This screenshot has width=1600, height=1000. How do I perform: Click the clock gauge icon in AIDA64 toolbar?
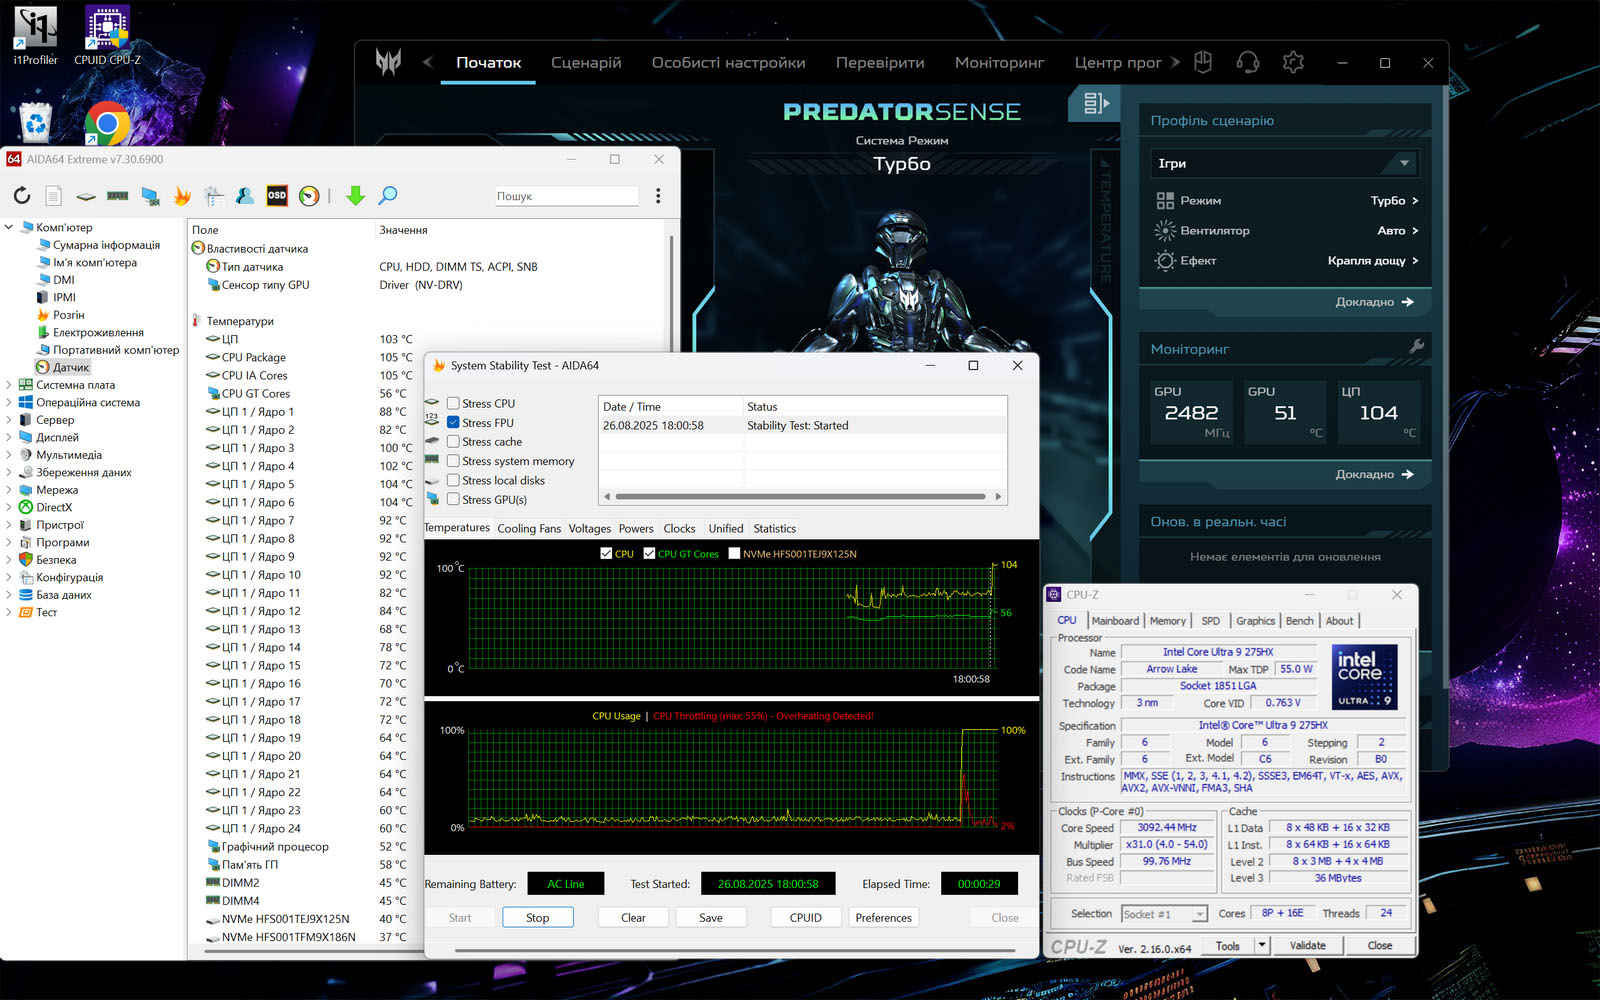(x=309, y=196)
